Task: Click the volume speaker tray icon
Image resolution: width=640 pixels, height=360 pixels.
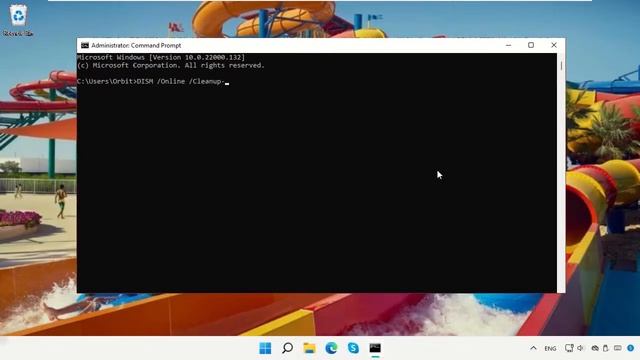Action: [581, 348]
